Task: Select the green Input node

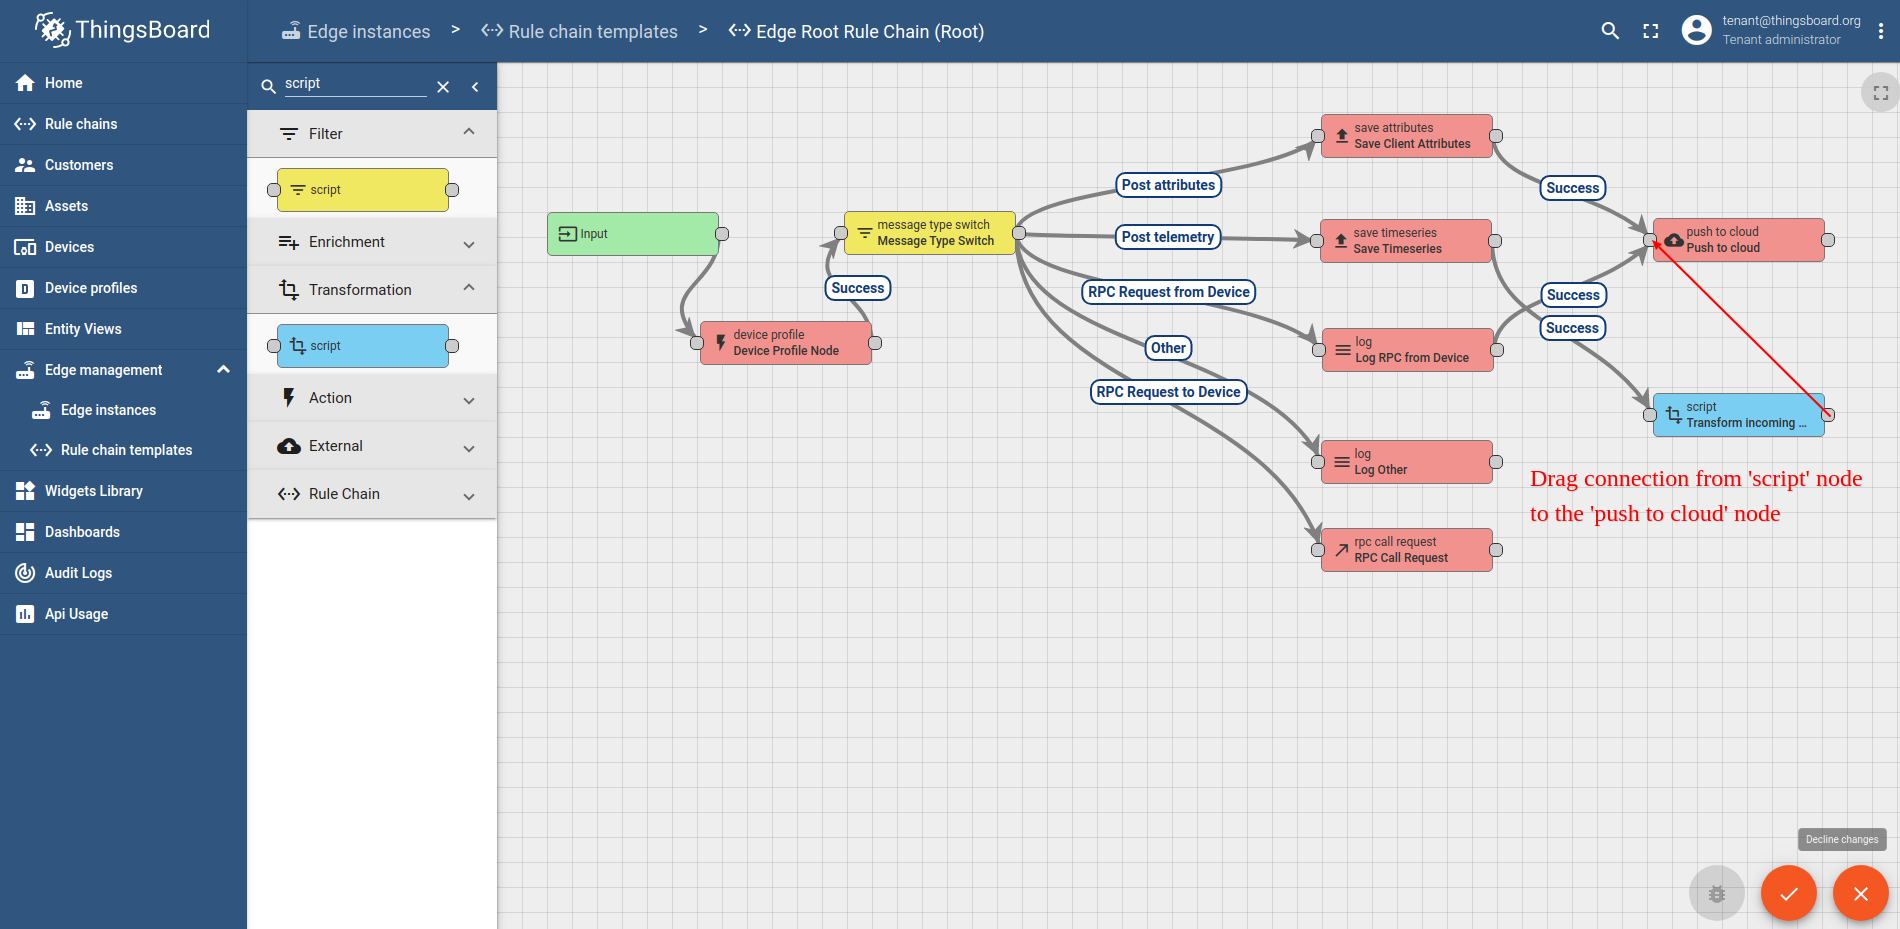Action: pos(633,234)
